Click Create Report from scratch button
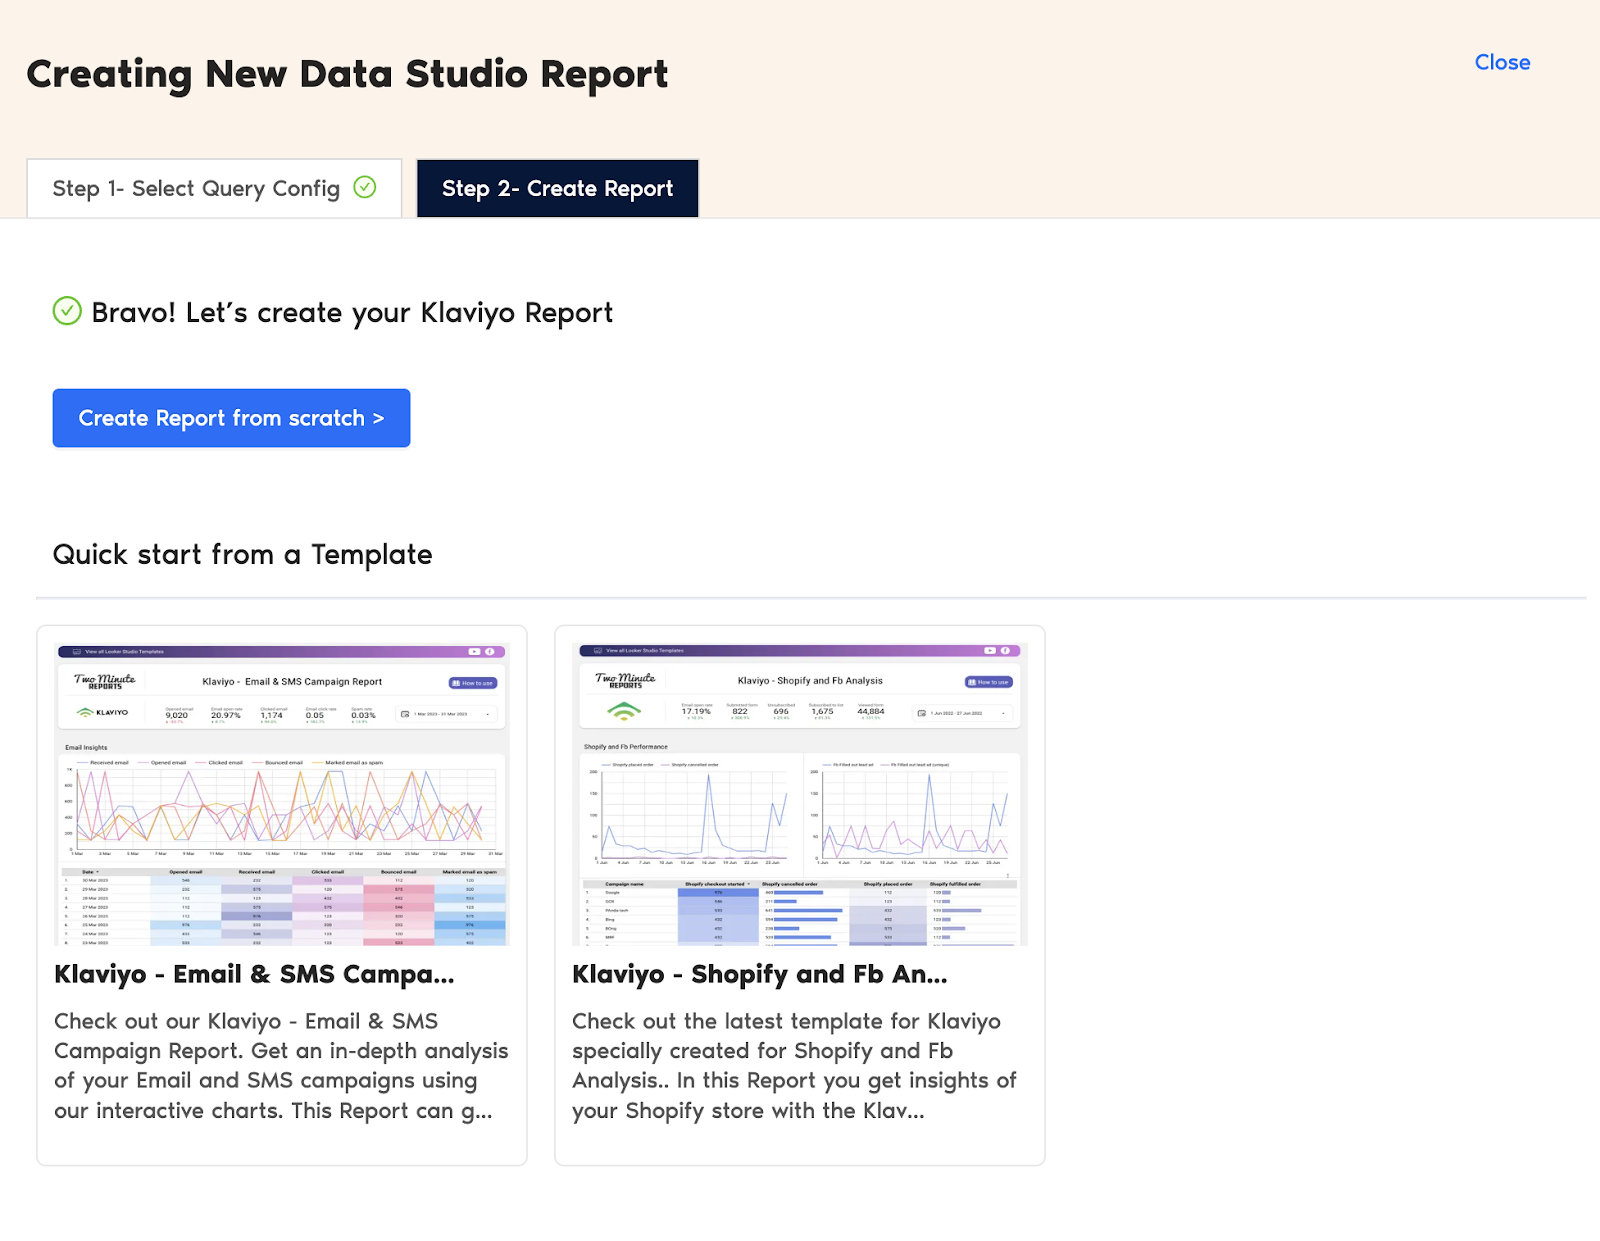Viewport: 1600px width, 1241px height. tap(231, 418)
